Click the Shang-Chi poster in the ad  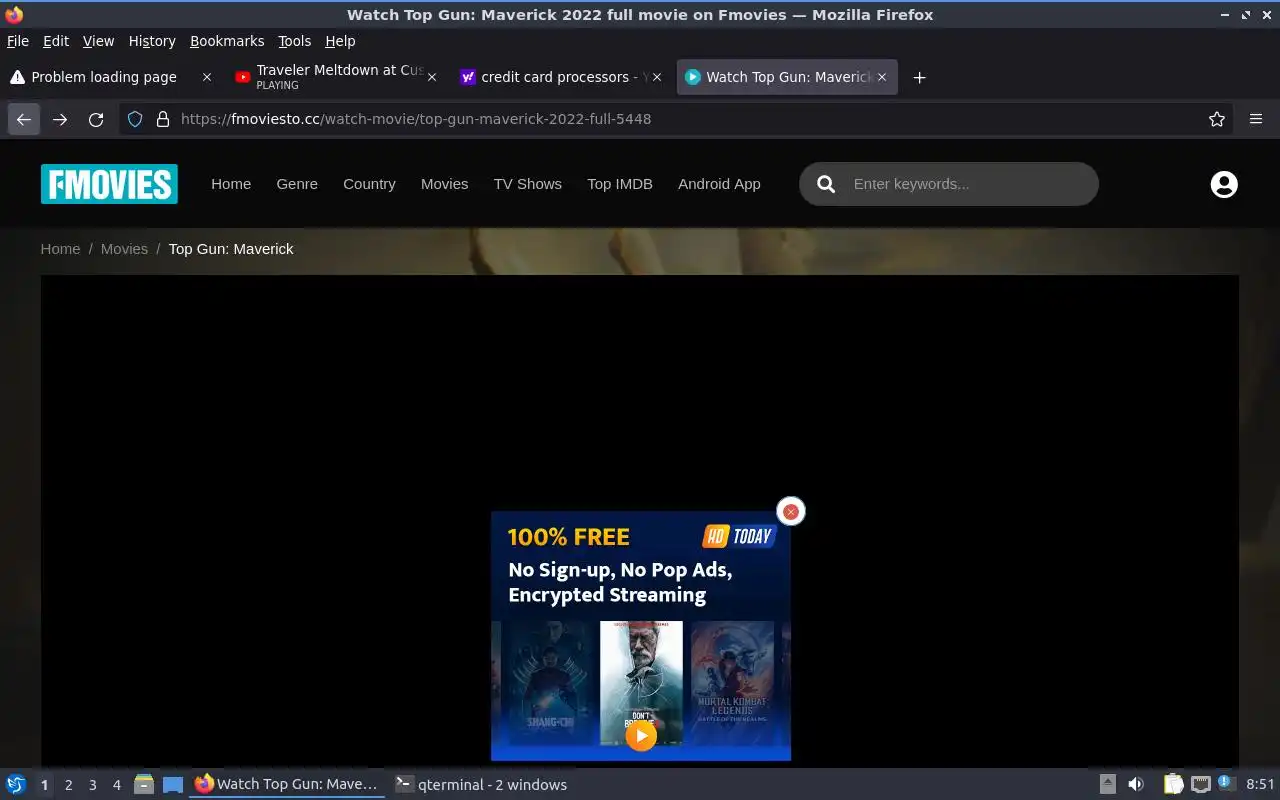[x=548, y=683]
